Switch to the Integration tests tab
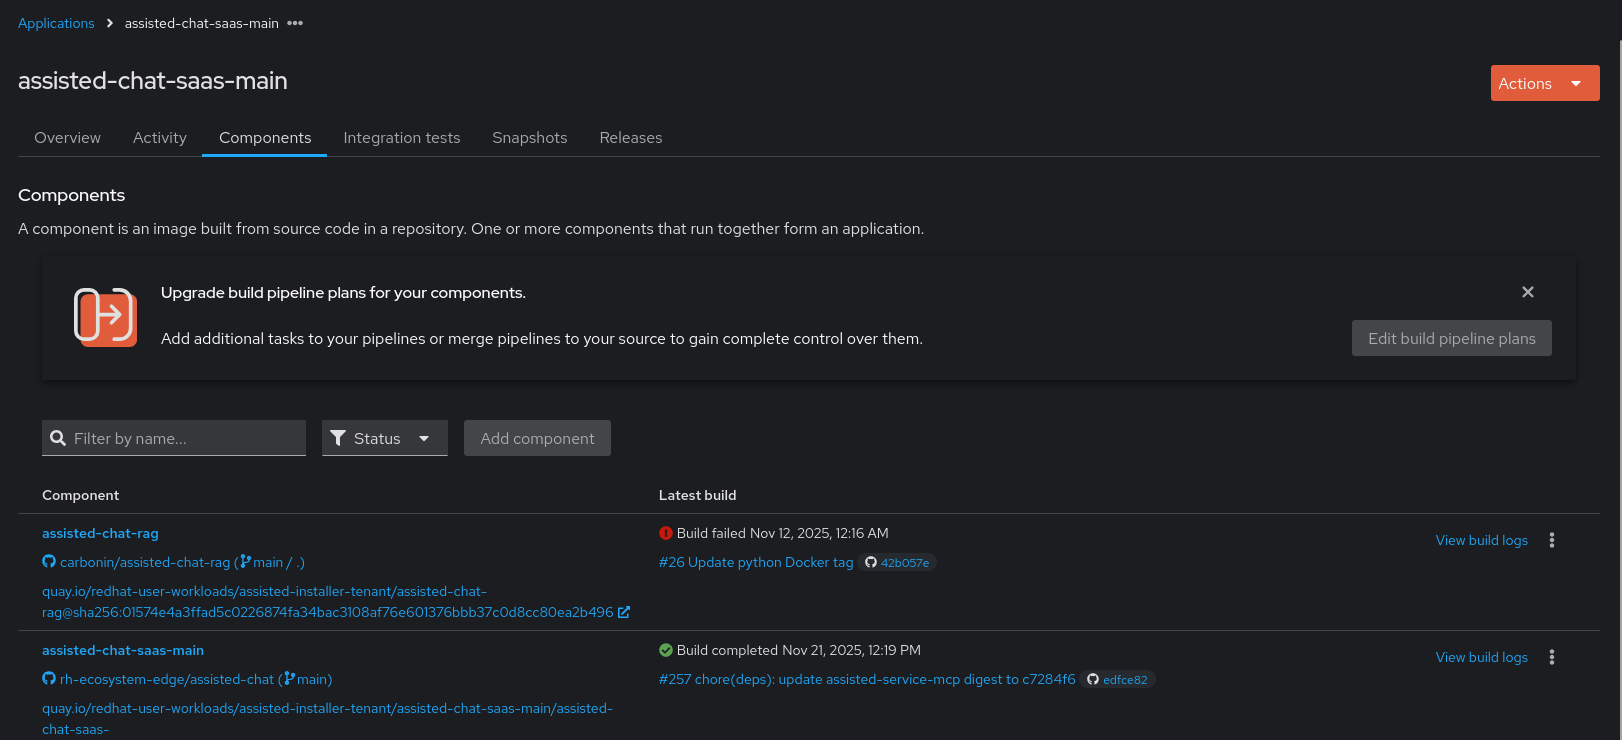The width and height of the screenshot is (1622, 740). coord(401,138)
